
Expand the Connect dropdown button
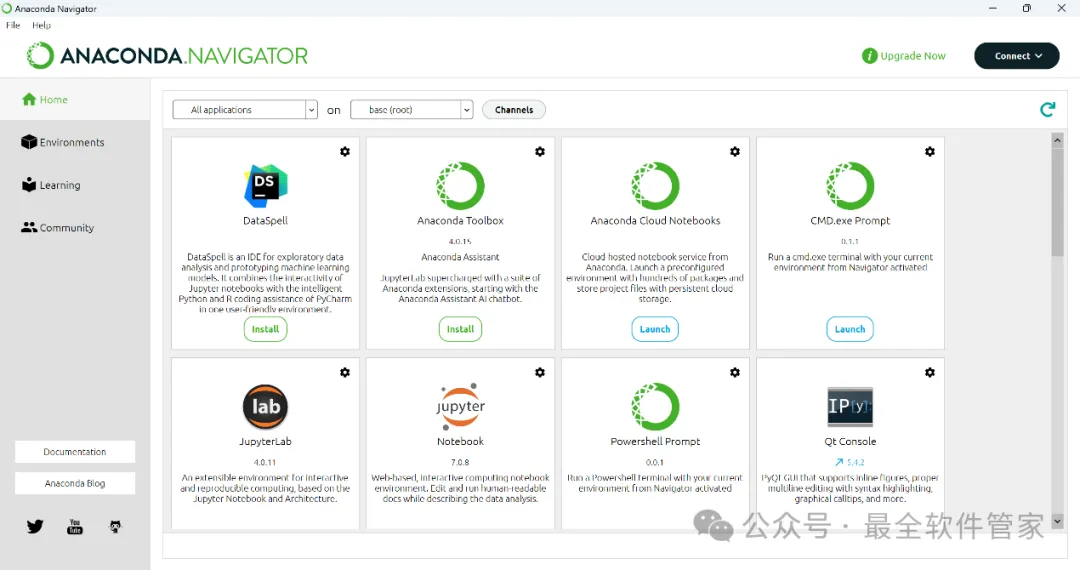pyautogui.click(x=1017, y=56)
